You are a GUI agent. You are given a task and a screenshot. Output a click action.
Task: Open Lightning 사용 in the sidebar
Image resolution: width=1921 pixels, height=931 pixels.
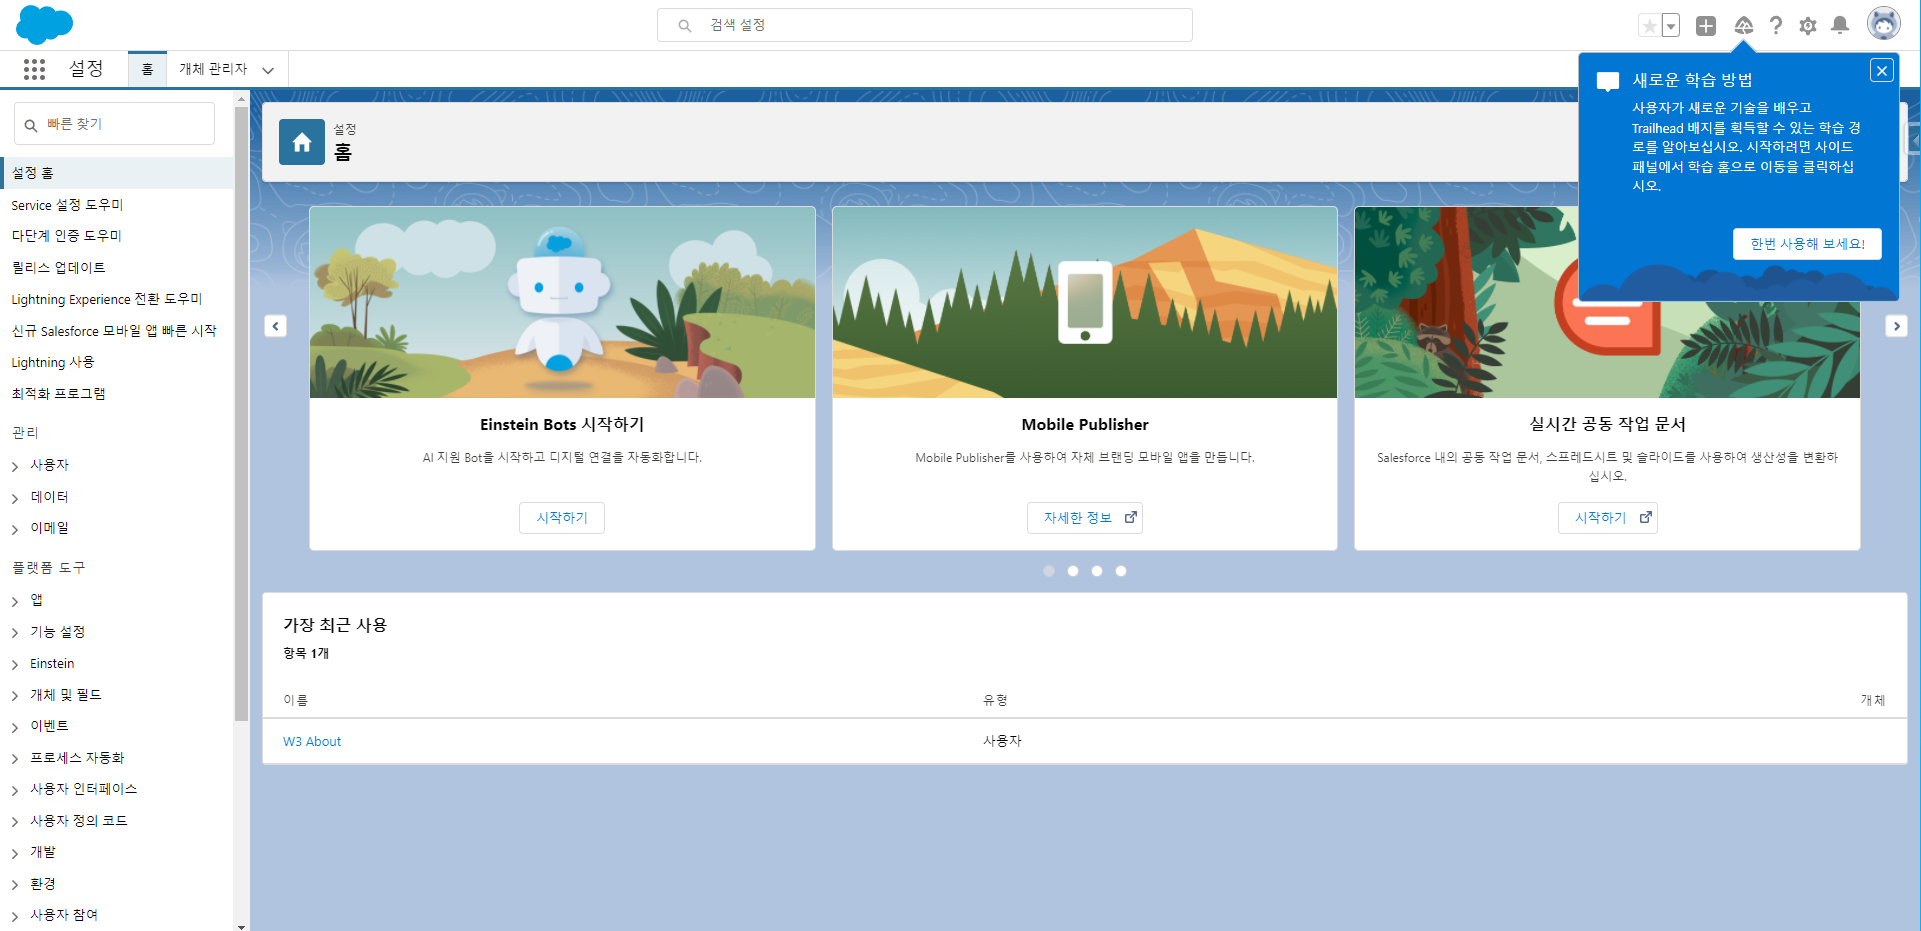coord(53,362)
